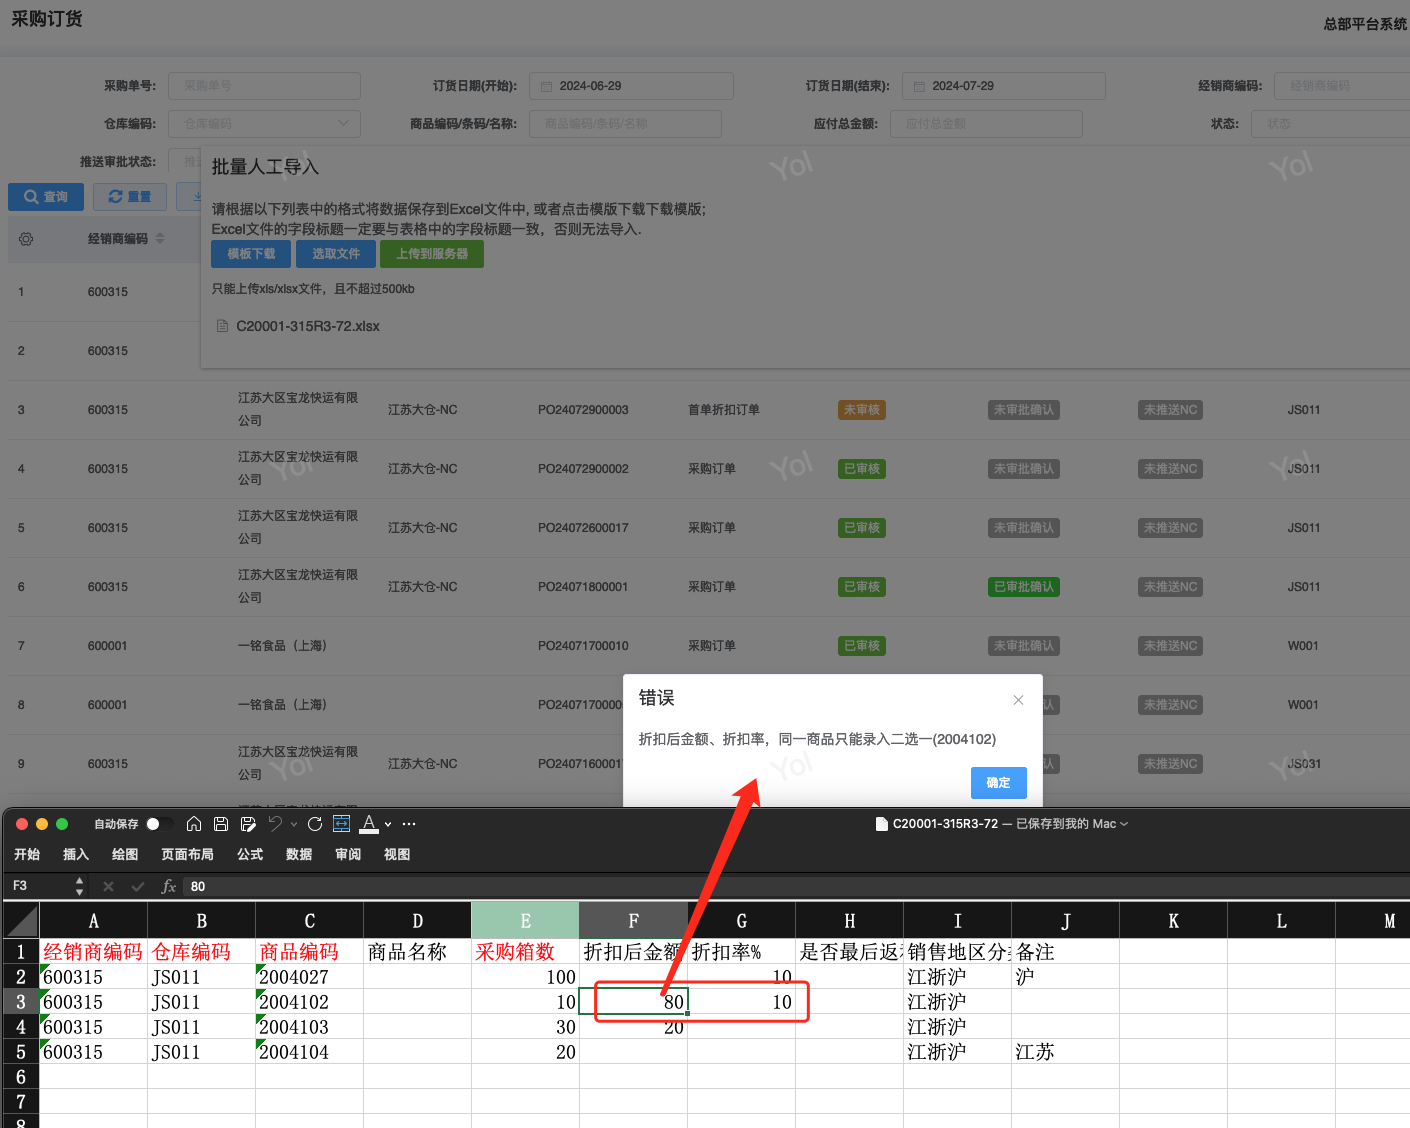Click the fx insert function icon
This screenshot has width=1410, height=1128.
[x=169, y=886]
